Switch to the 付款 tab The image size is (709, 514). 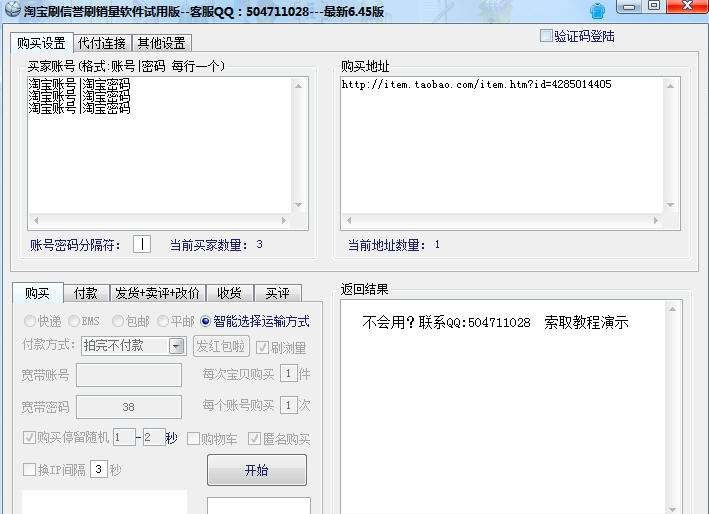point(86,293)
